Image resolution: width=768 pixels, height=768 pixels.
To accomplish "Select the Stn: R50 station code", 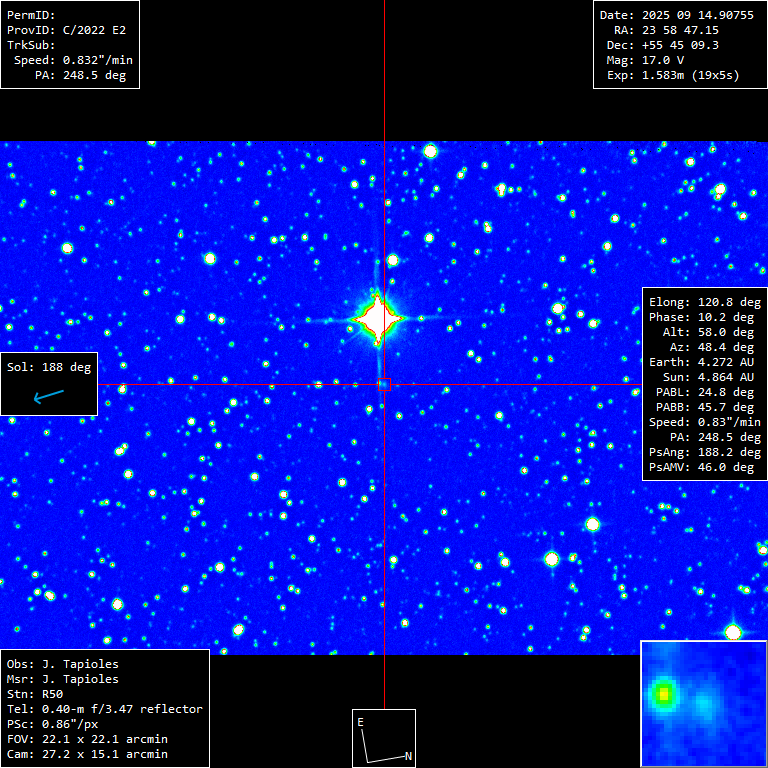I will click(x=37, y=694).
